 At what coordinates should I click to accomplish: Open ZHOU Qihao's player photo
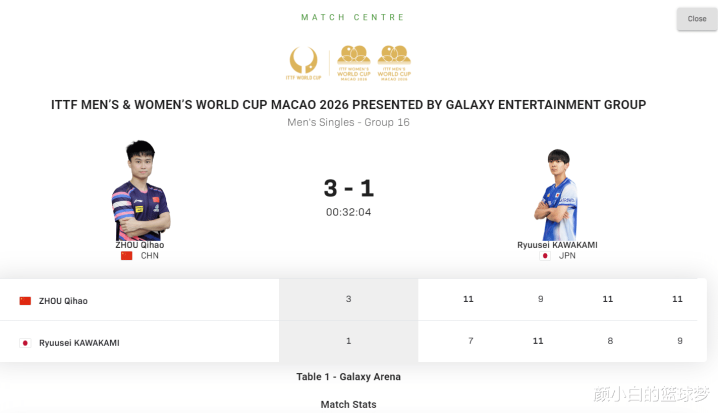point(140,191)
